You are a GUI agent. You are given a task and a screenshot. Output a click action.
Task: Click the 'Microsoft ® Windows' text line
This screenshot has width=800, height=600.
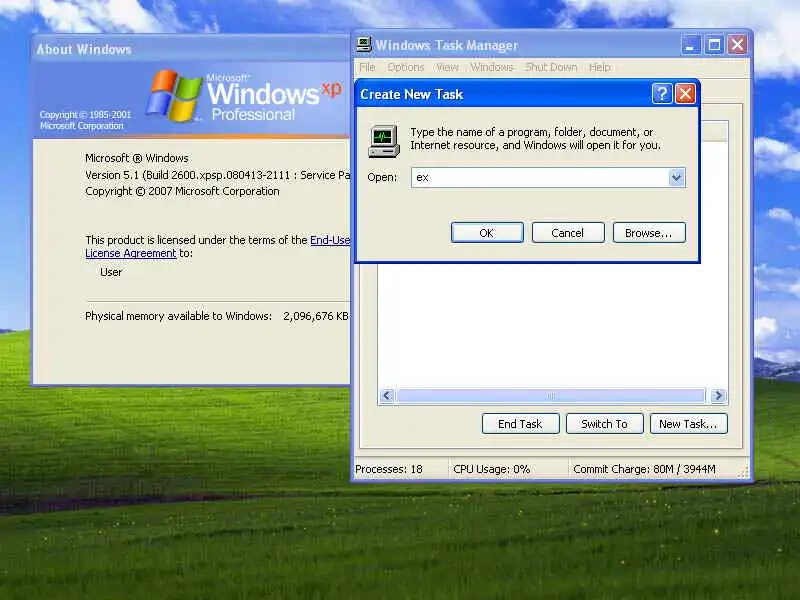pyautogui.click(x=137, y=158)
